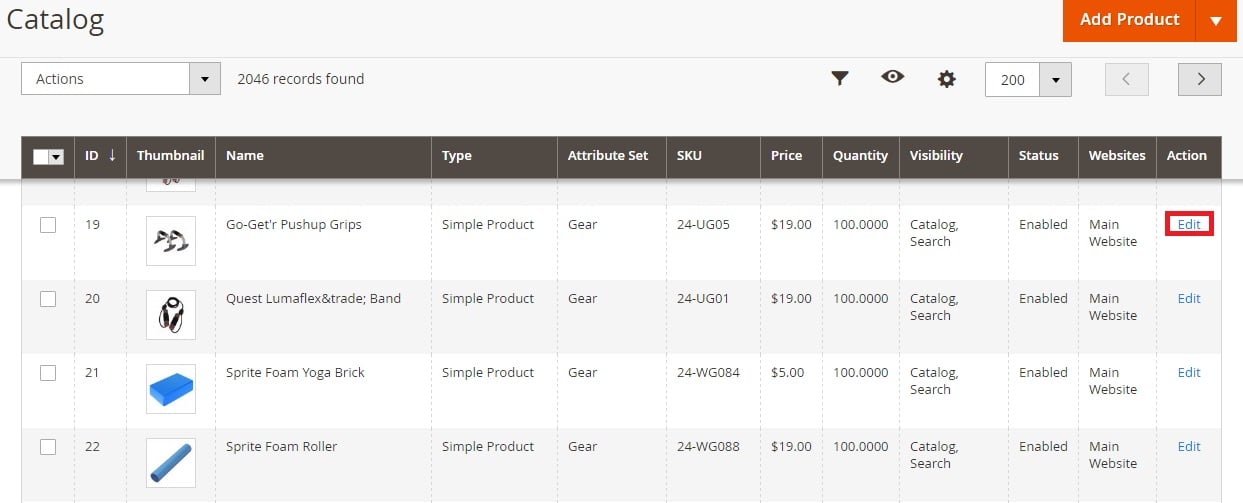Expand the select-all checkbox dropdown in header
The image size is (1243, 503).
(x=56, y=157)
